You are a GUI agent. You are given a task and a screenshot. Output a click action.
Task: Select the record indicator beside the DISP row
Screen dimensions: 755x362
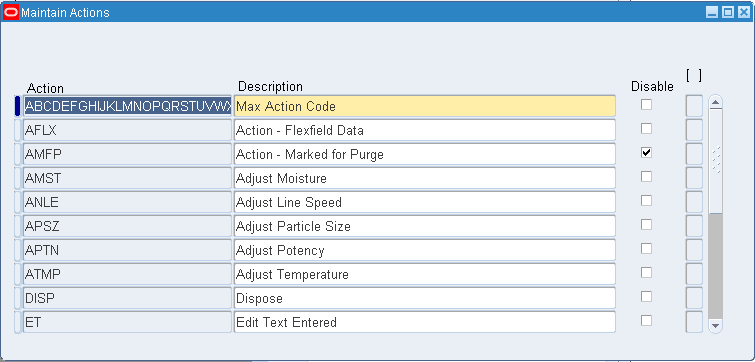coord(18,298)
